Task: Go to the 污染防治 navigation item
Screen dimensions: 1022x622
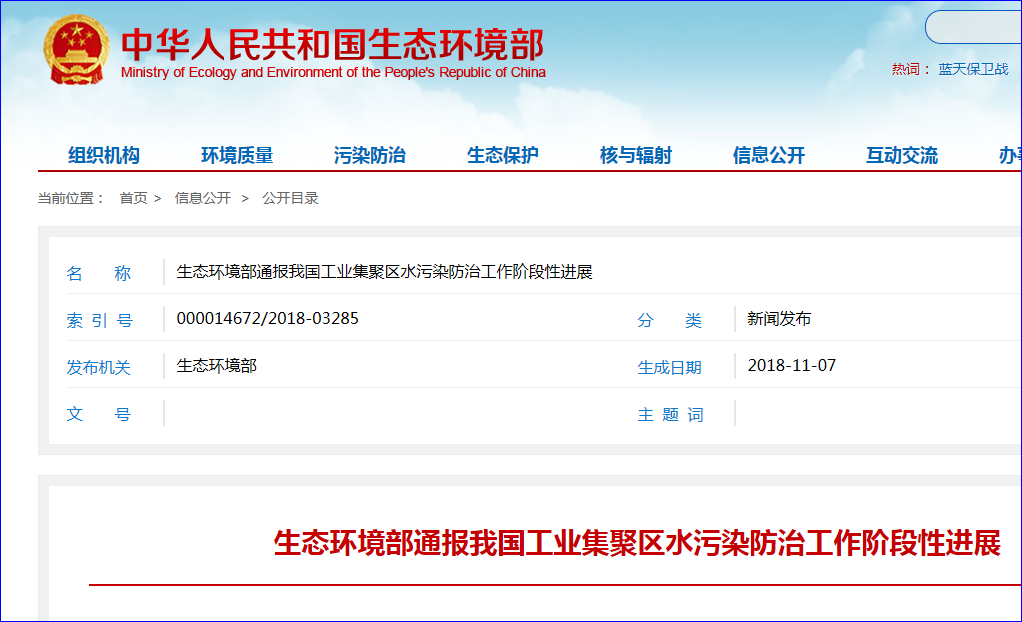Action: pyautogui.click(x=370, y=155)
